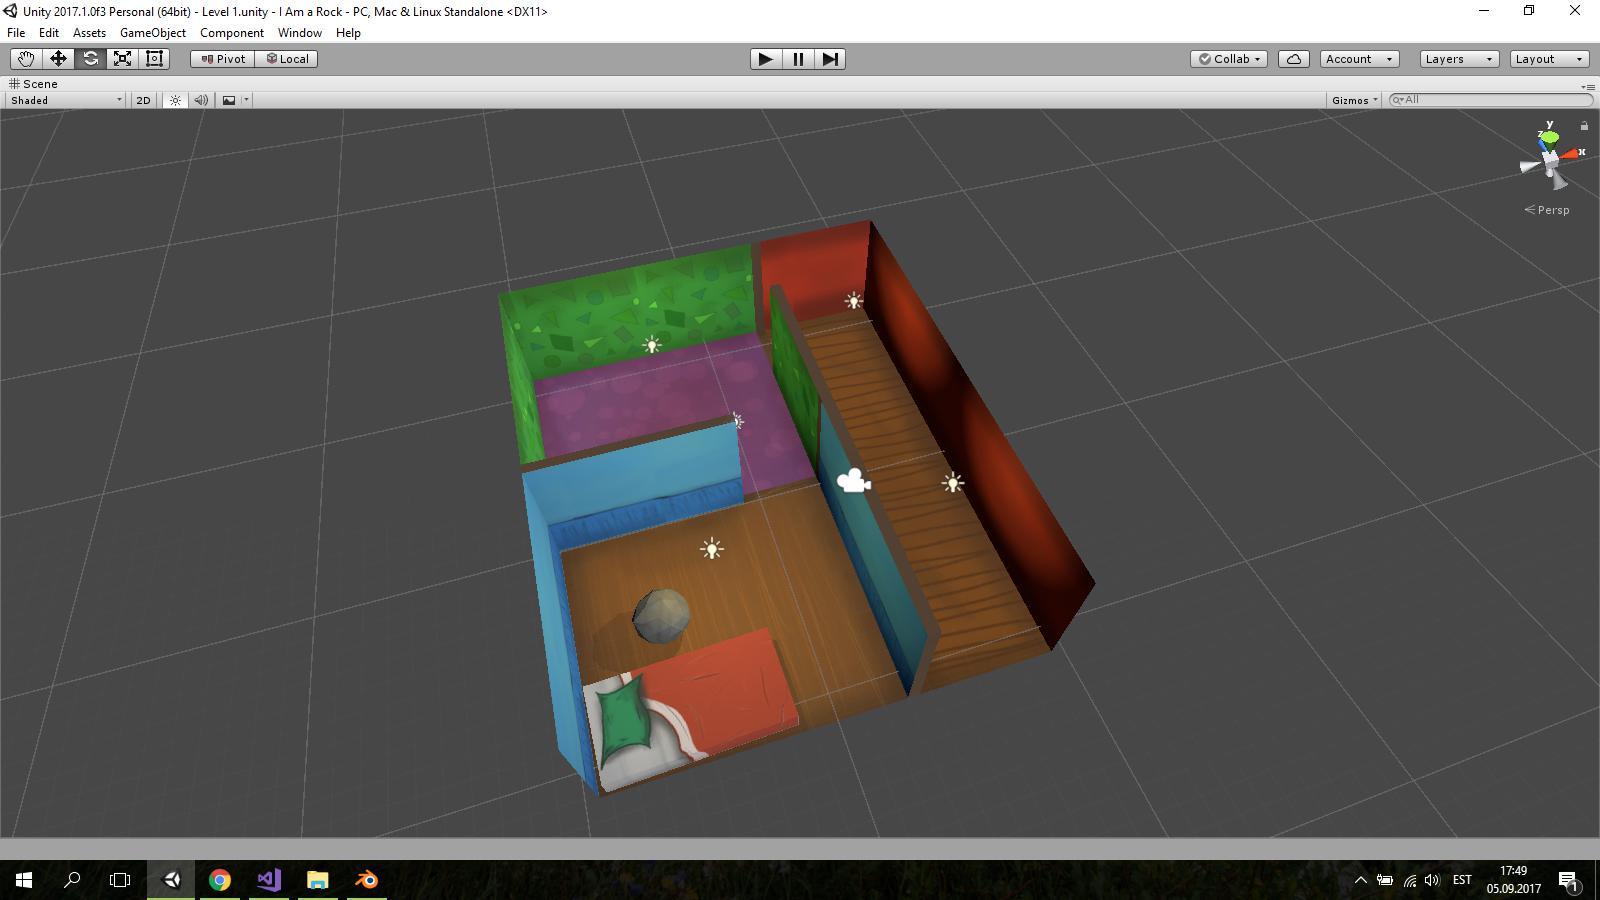The image size is (1600, 900).
Task: Open the Component menu
Action: [x=231, y=33]
